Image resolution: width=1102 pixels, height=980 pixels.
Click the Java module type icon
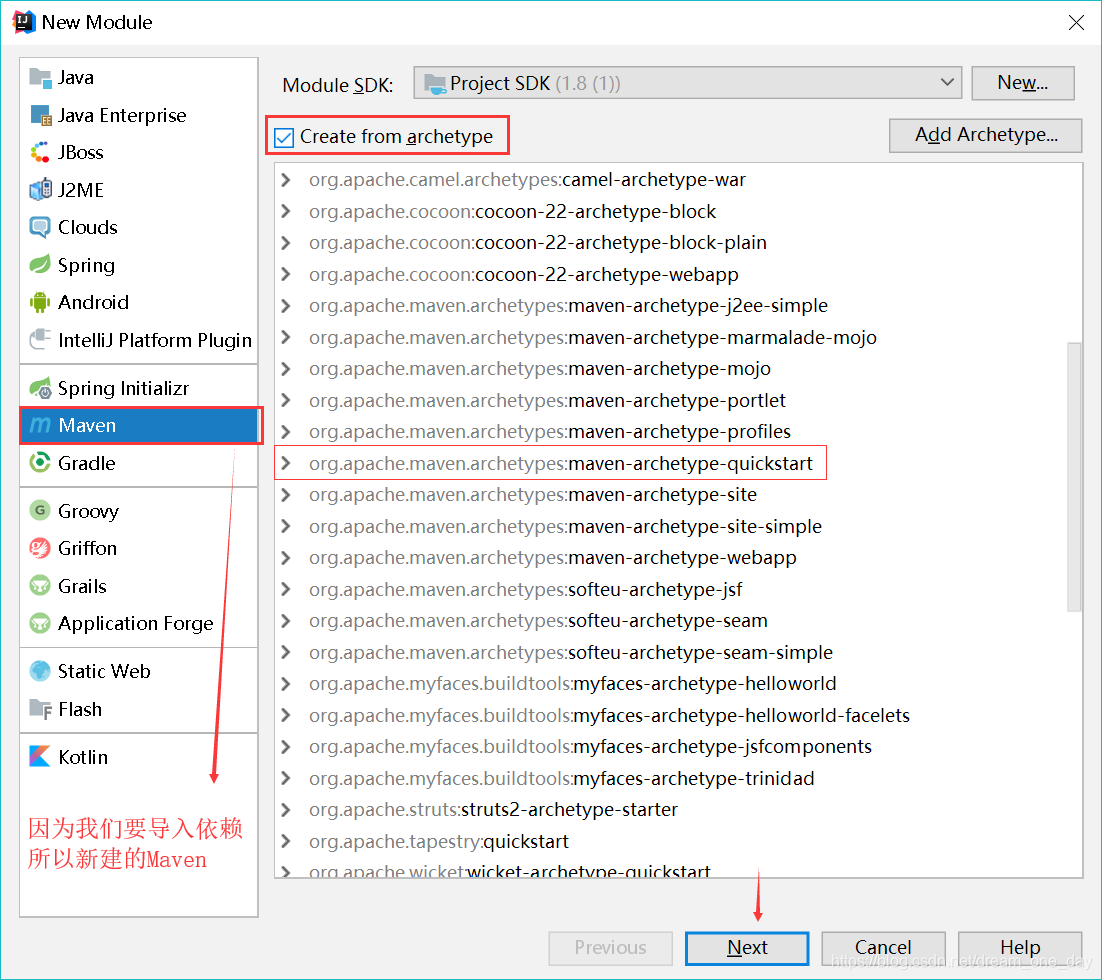click(40, 78)
